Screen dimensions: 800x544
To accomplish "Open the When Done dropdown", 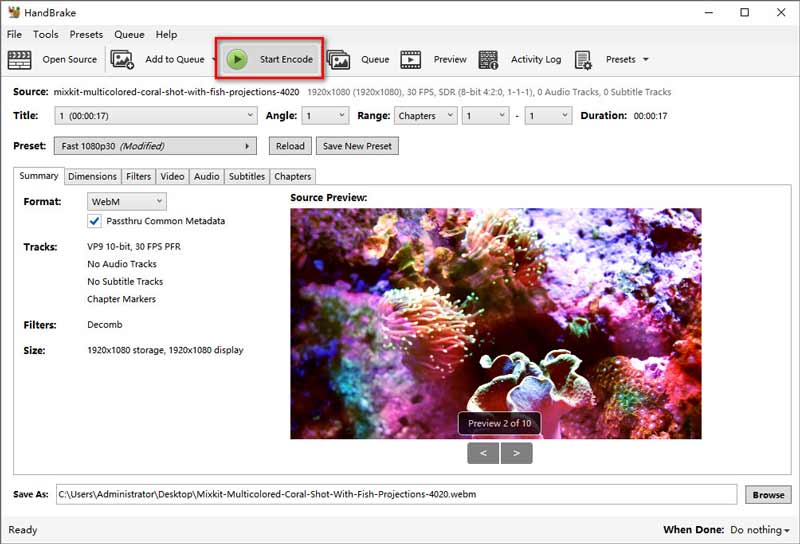I will point(760,530).
